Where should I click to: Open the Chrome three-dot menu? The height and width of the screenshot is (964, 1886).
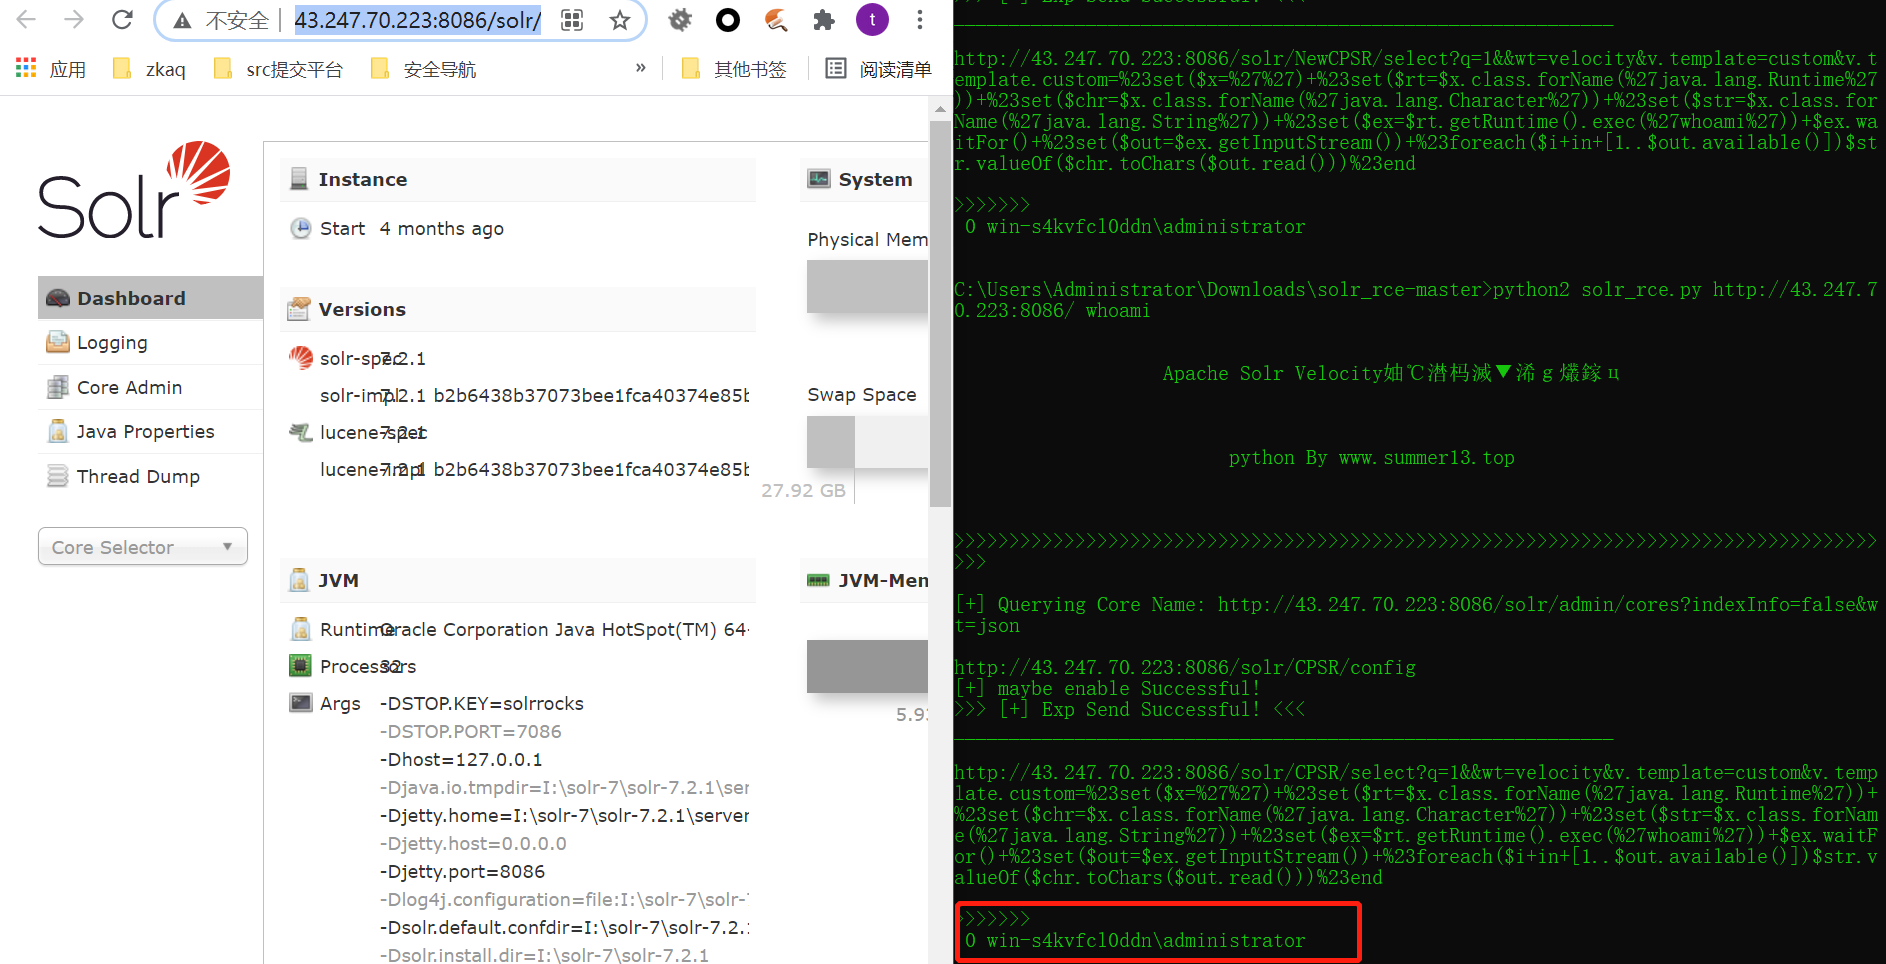(919, 19)
